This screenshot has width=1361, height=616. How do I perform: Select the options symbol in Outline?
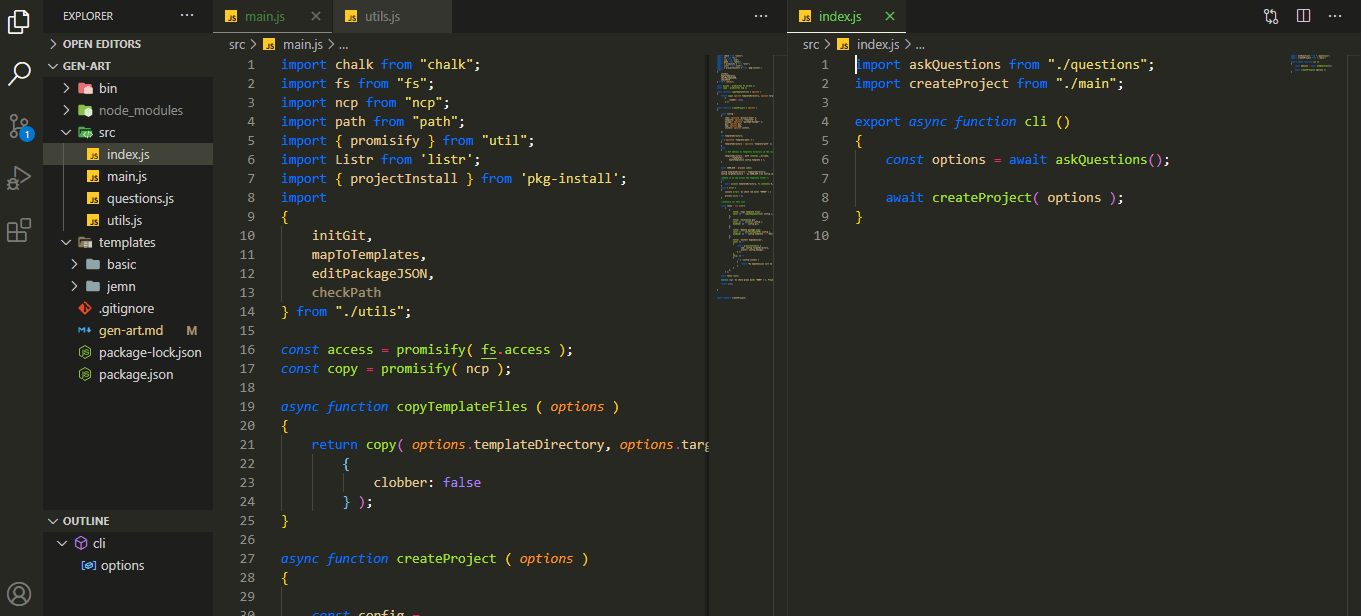coord(122,565)
